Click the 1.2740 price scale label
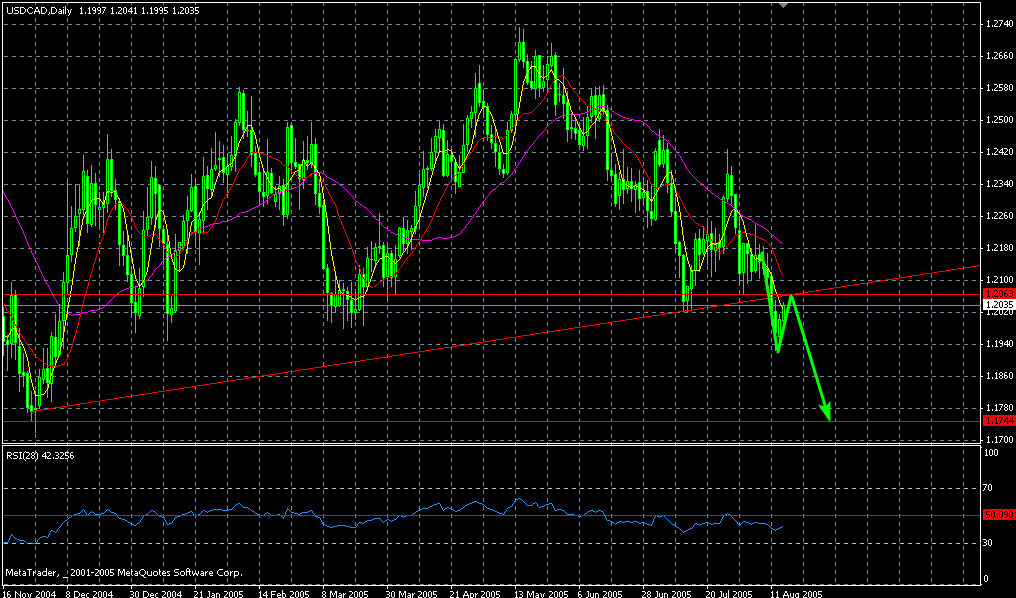The width and height of the screenshot is (1016, 598). 999,23
